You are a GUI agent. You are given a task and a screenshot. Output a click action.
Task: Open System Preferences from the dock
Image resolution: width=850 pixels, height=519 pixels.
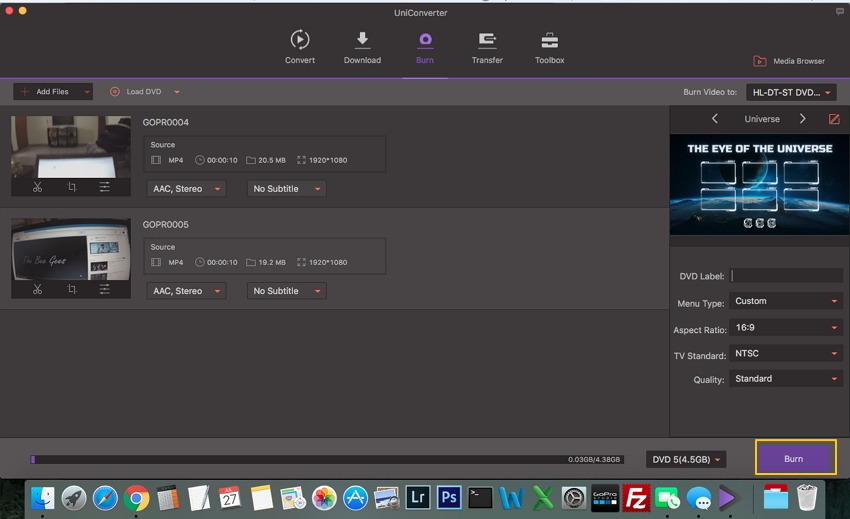coord(574,498)
